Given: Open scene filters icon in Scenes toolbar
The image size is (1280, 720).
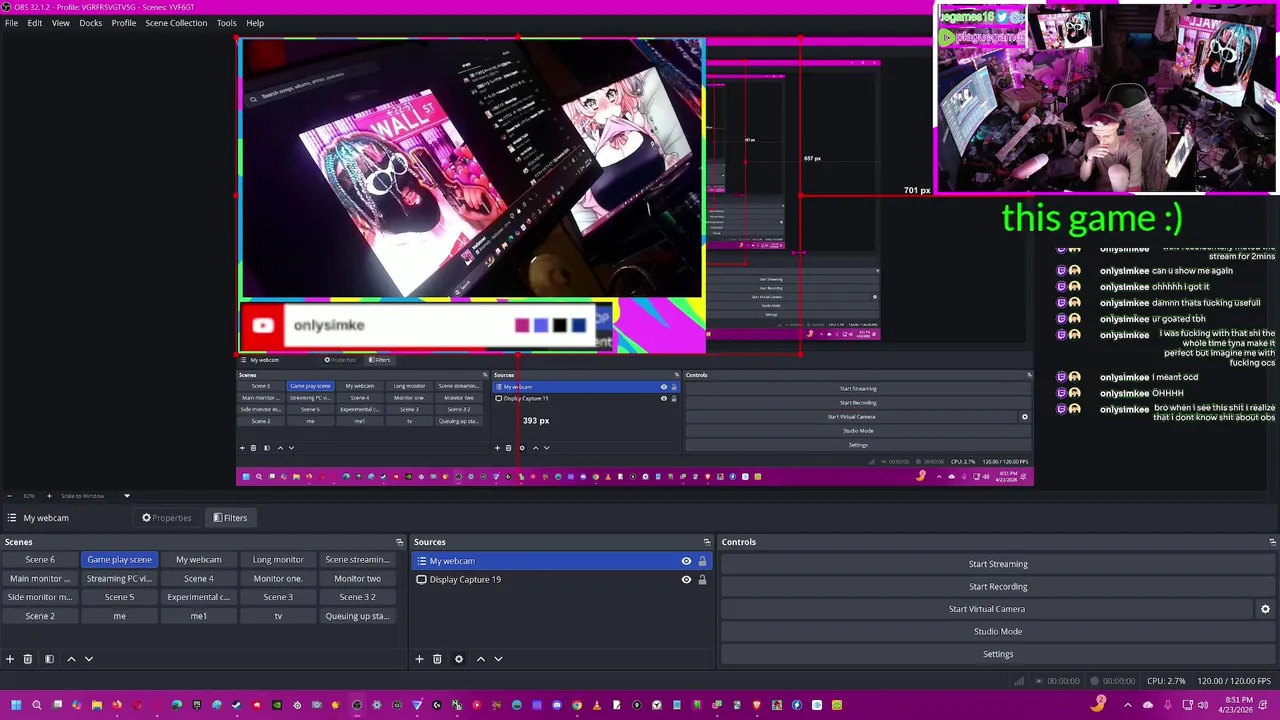Looking at the screenshot, I should point(49,659).
